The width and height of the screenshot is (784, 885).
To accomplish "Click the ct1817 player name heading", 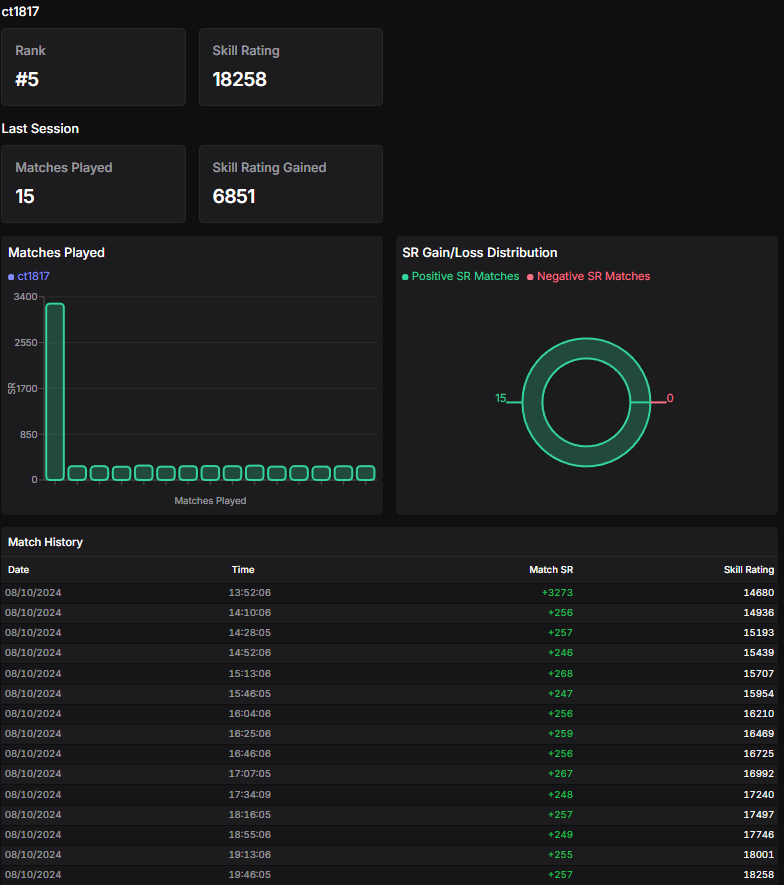I will [20, 11].
